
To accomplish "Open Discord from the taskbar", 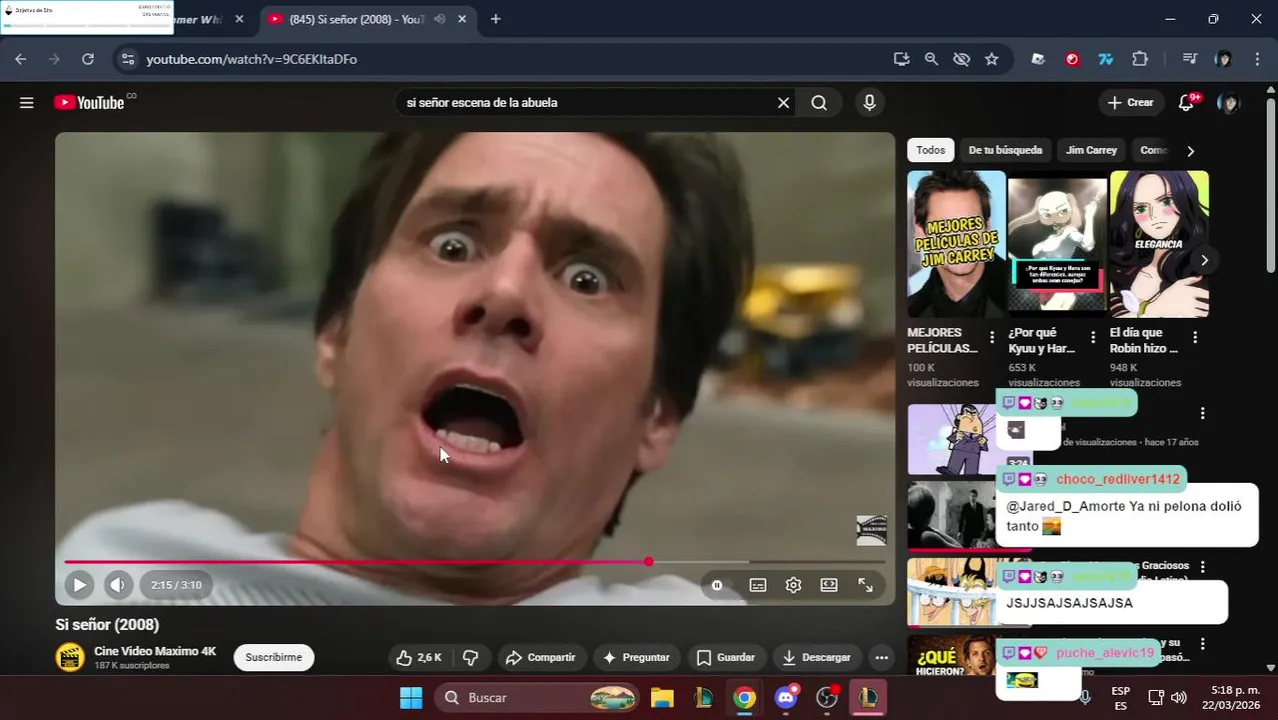I will [x=786, y=697].
